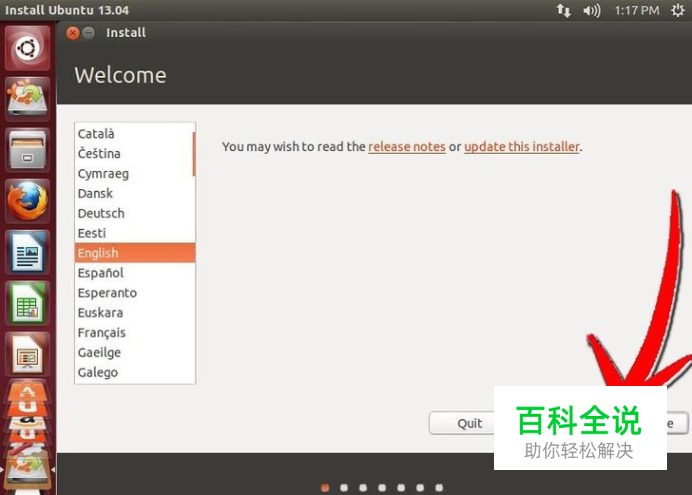Select Français in the language list

[x=135, y=332]
